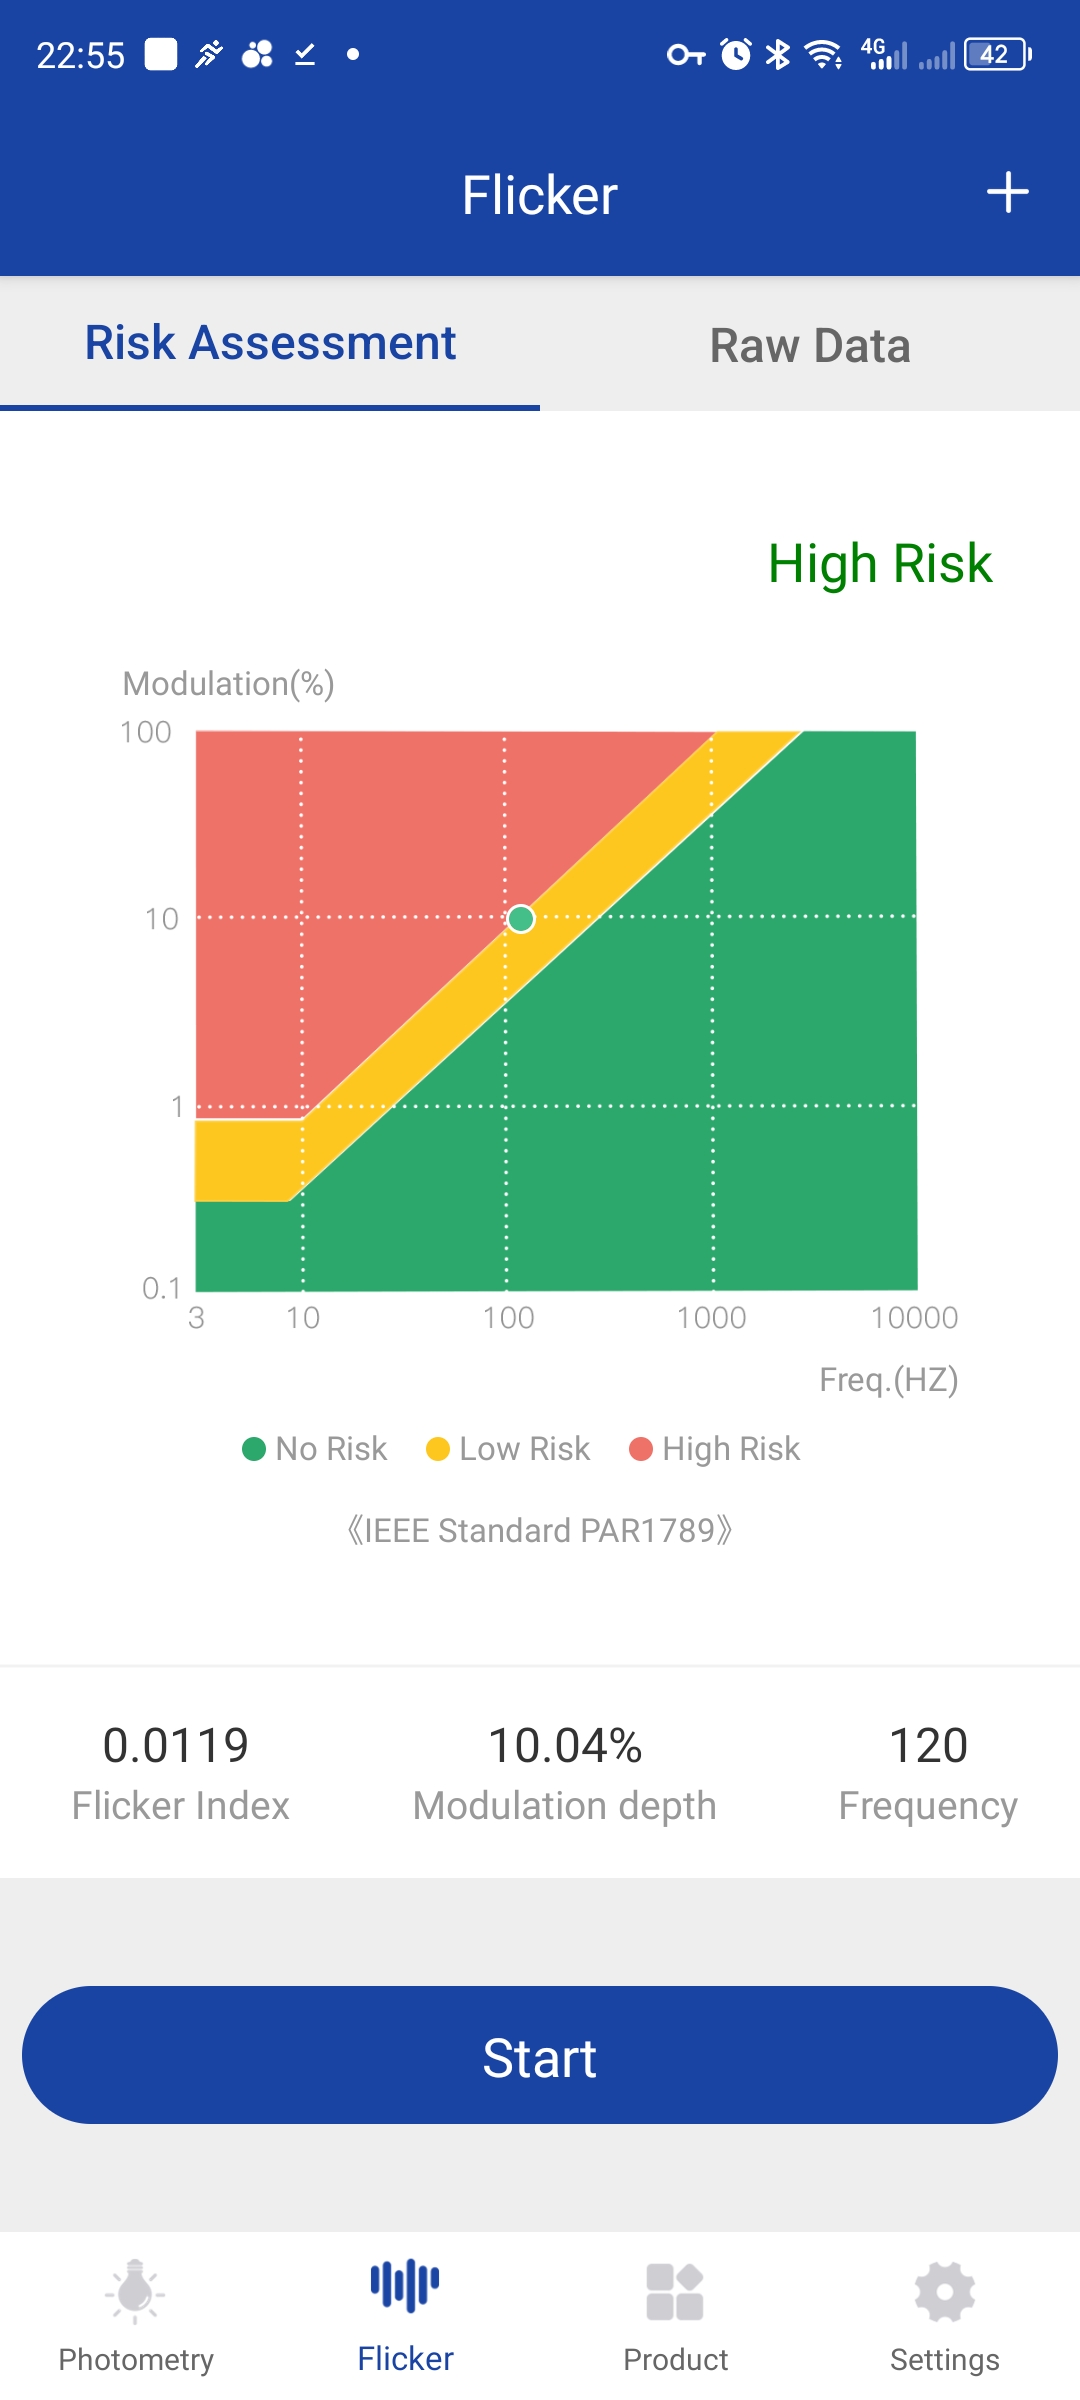The height and width of the screenshot is (2400, 1080).
Task: Open the Photometry bulb icon
Action: click(135, 2290)
